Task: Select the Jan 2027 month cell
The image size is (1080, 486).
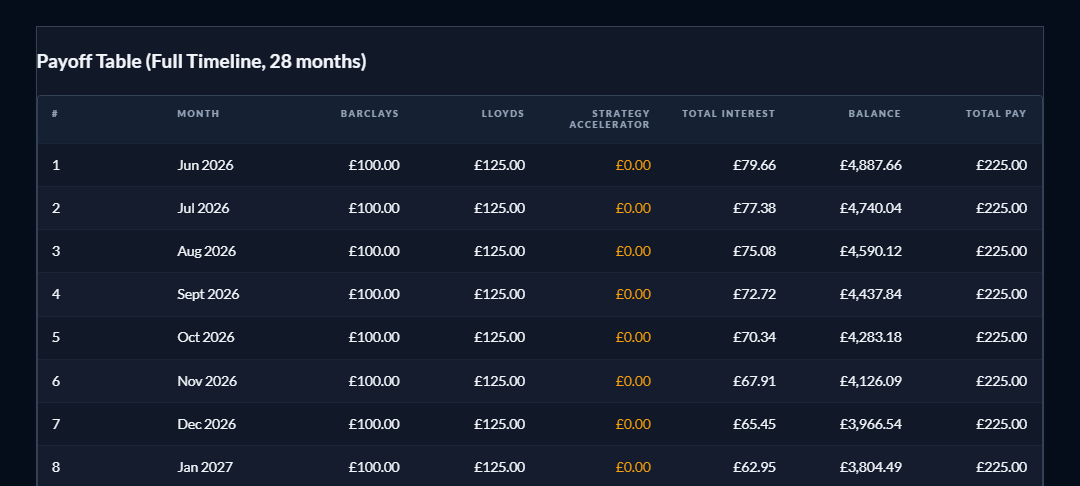Action: pyautogui.click(x=205, y=467)
